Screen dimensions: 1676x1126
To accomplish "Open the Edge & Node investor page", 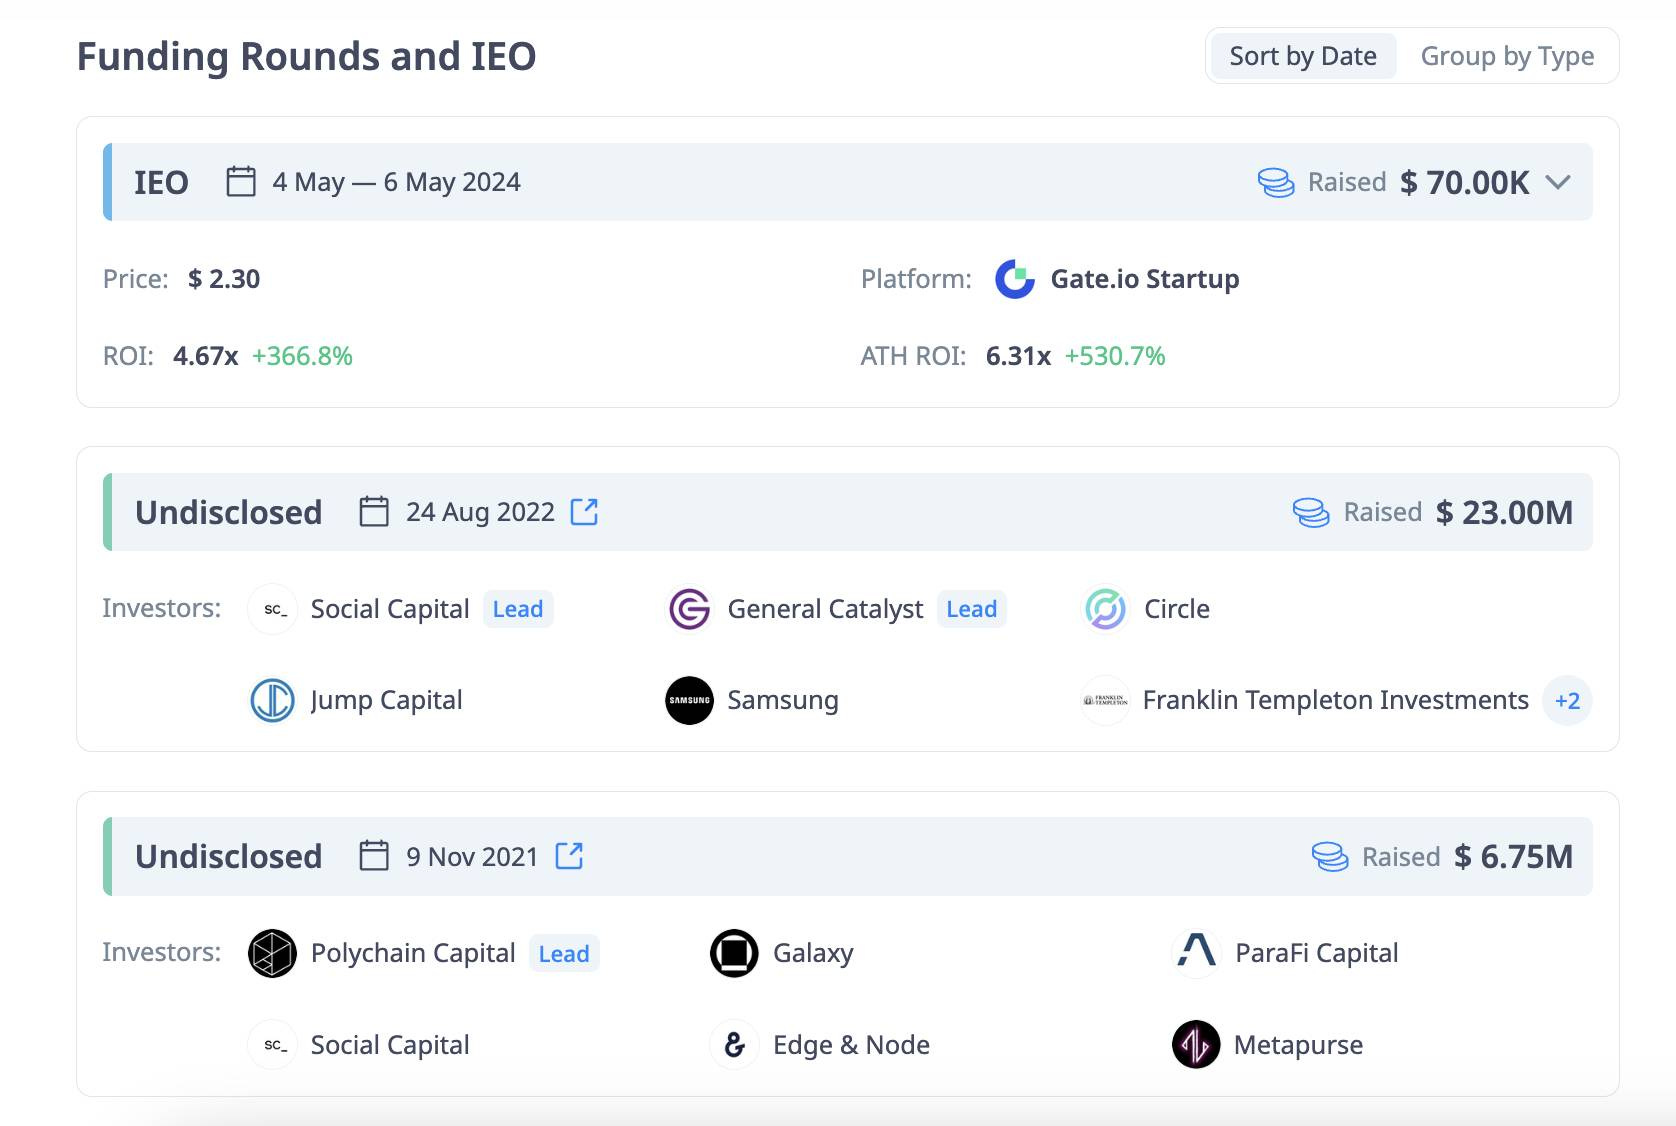I will 851,1045.
